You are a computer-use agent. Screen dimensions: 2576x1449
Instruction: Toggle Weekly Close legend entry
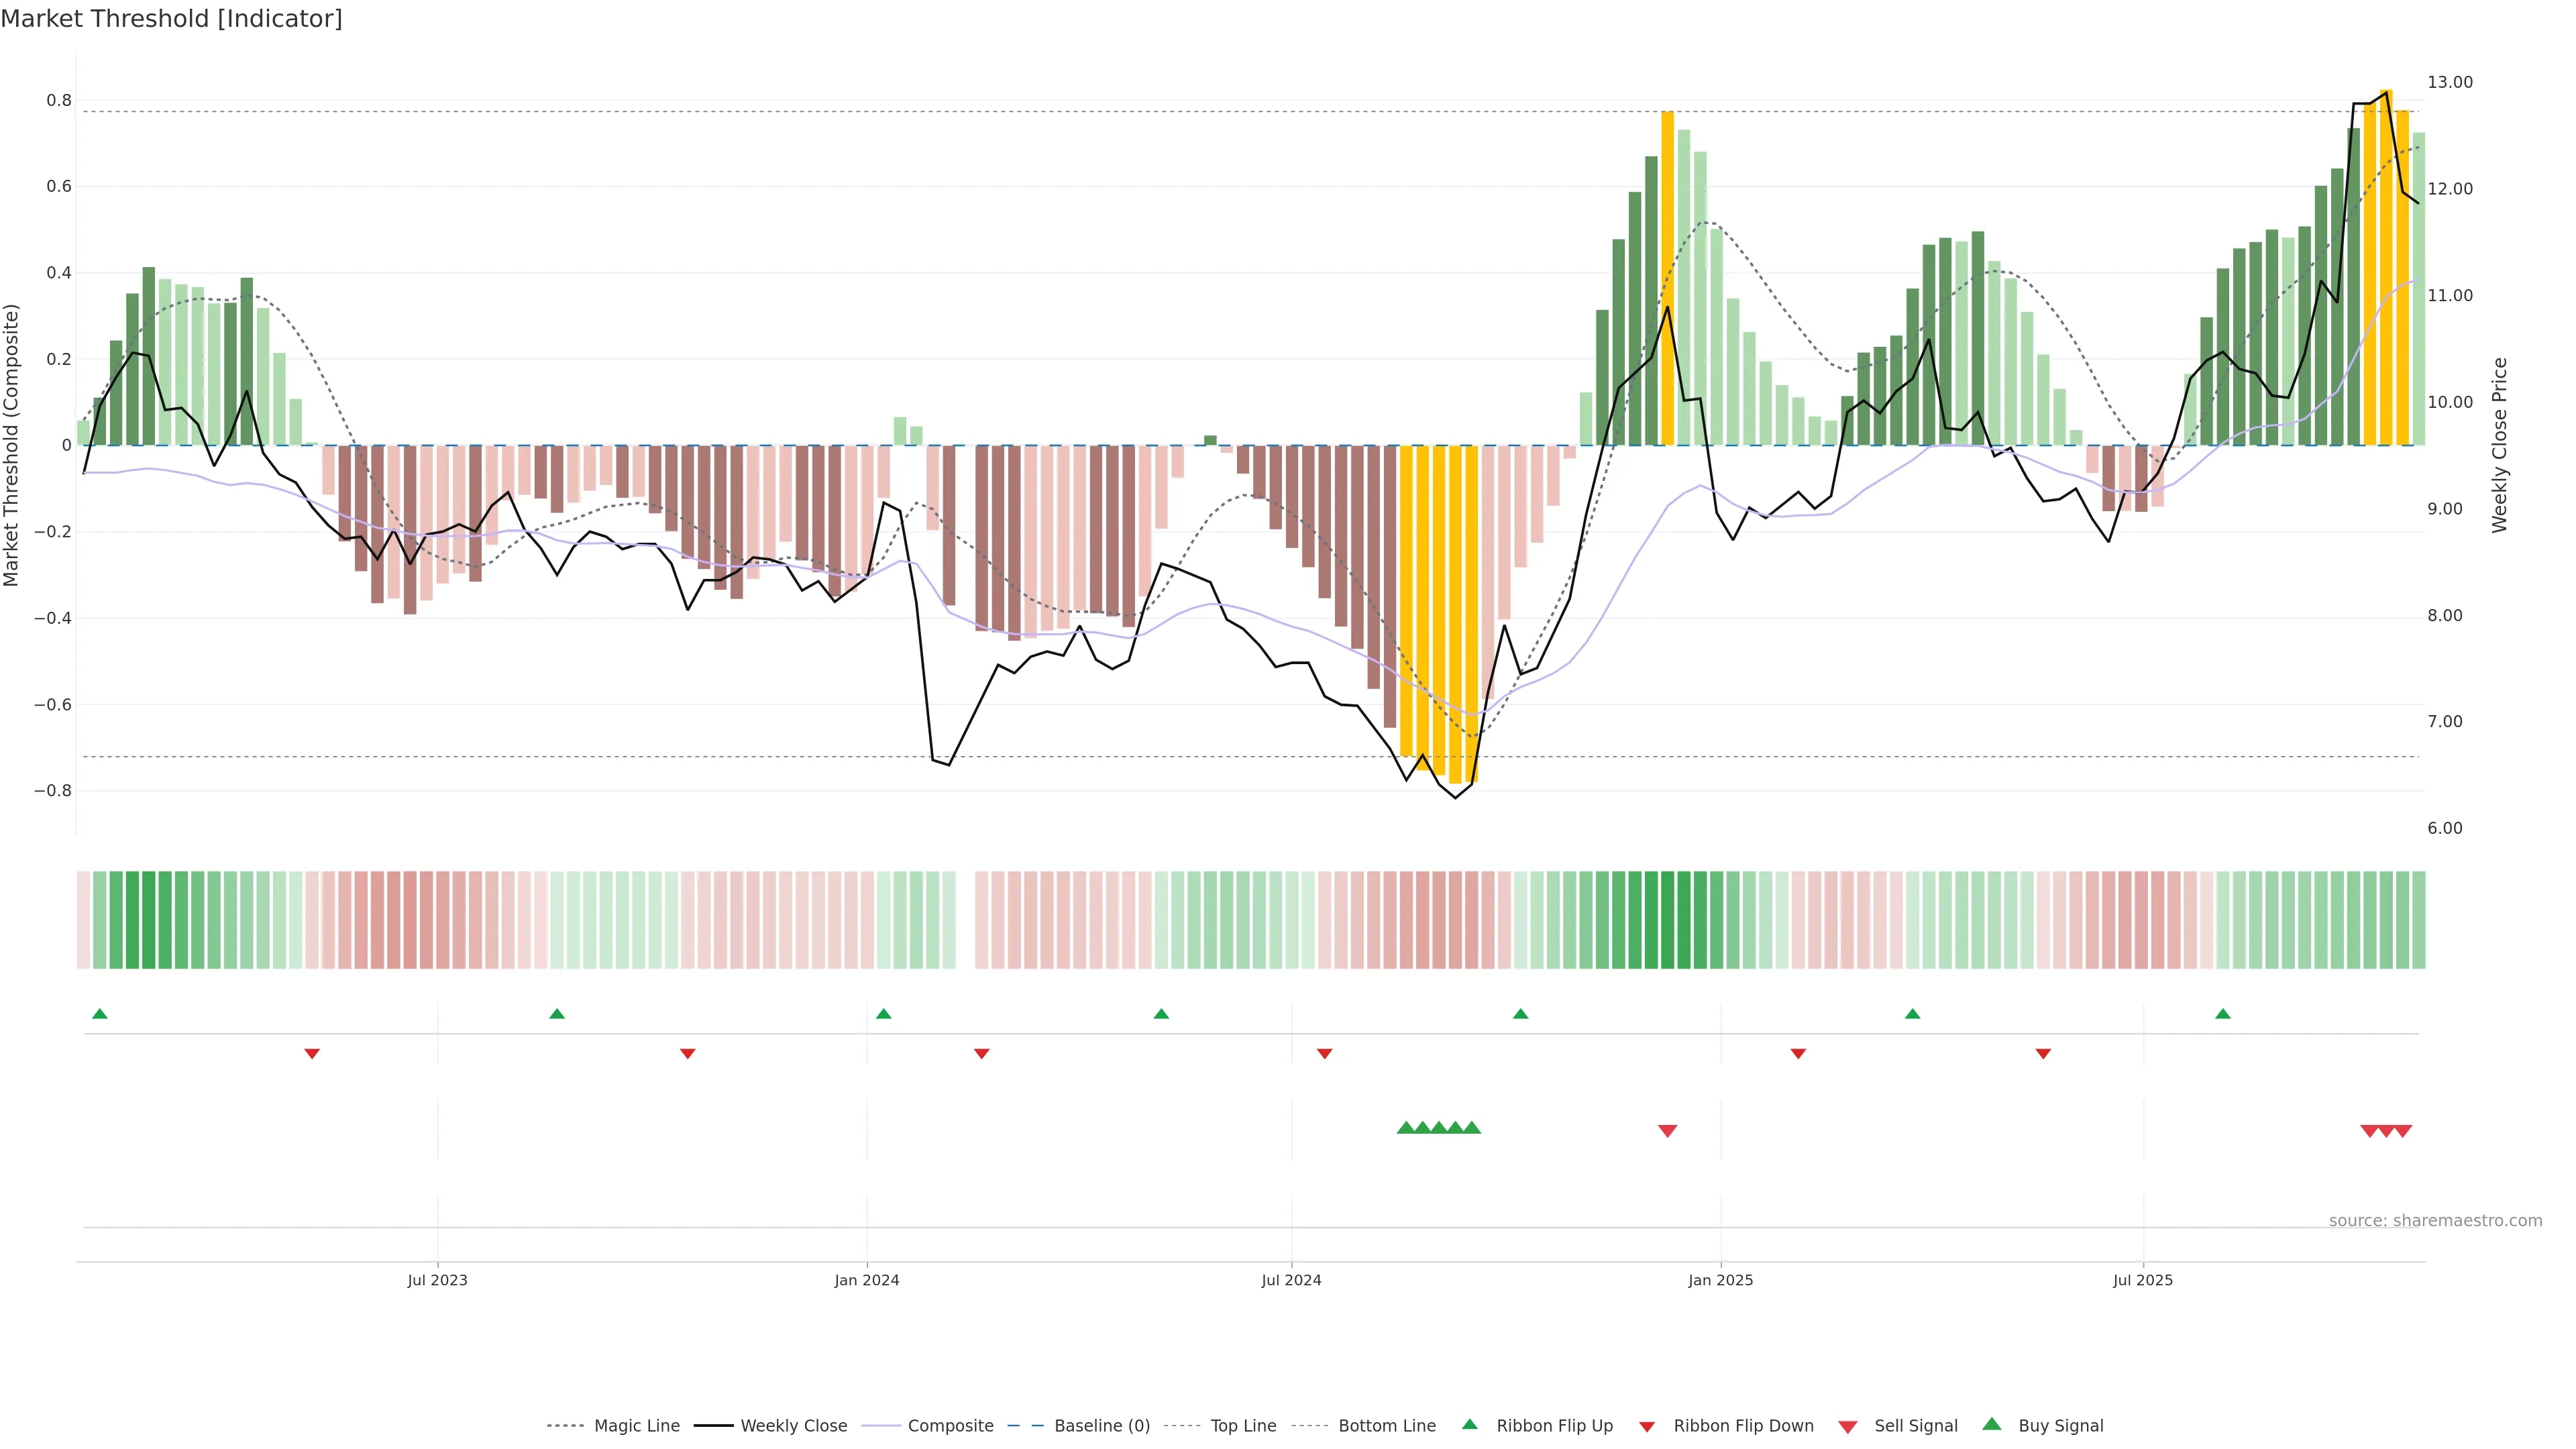click(x=793, y=1426)
